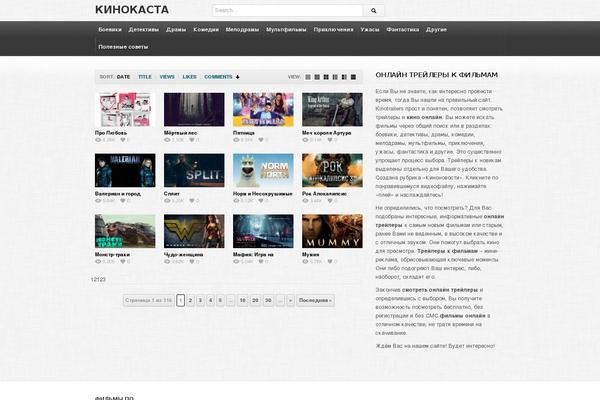Open the Split trailer thumbnail
Image resolution: width=600 pixels, height=400 pixels.
coord(194,170)
